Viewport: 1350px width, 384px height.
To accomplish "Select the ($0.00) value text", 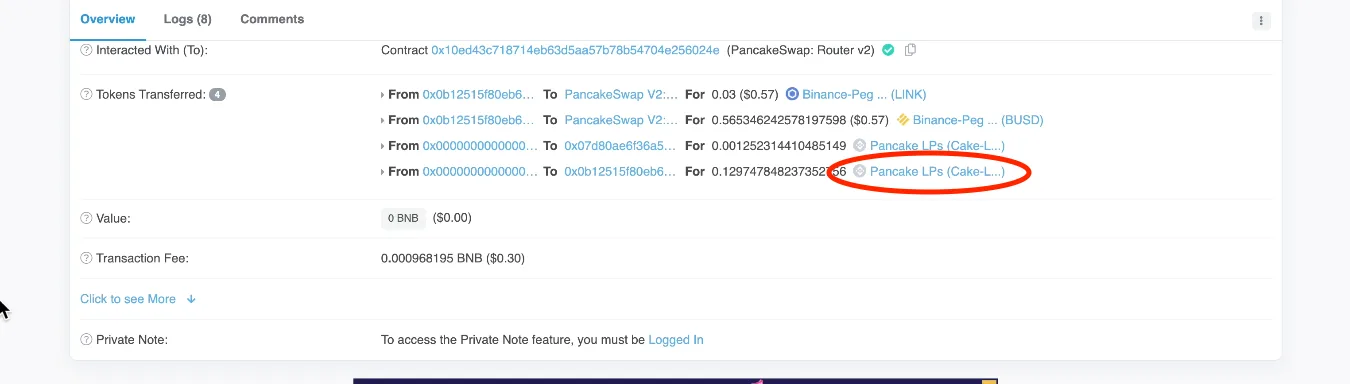I will [452, 217].
